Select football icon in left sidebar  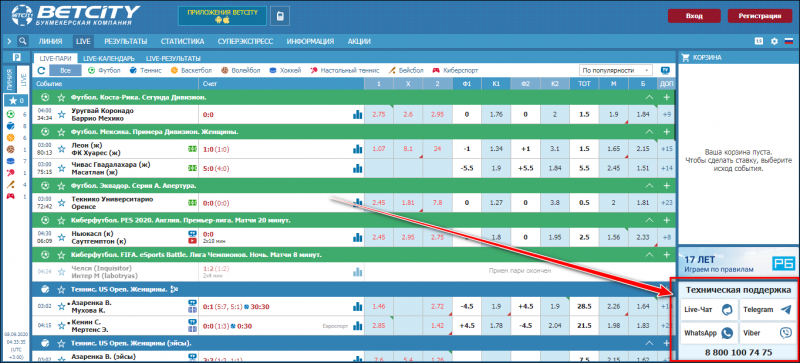(10, 114)
